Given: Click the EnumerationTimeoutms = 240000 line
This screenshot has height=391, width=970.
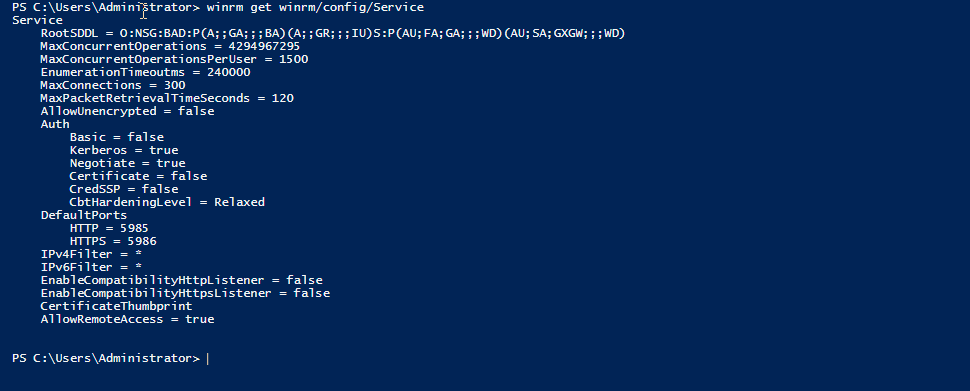Looking at the screenshot, I should (145, 72).
